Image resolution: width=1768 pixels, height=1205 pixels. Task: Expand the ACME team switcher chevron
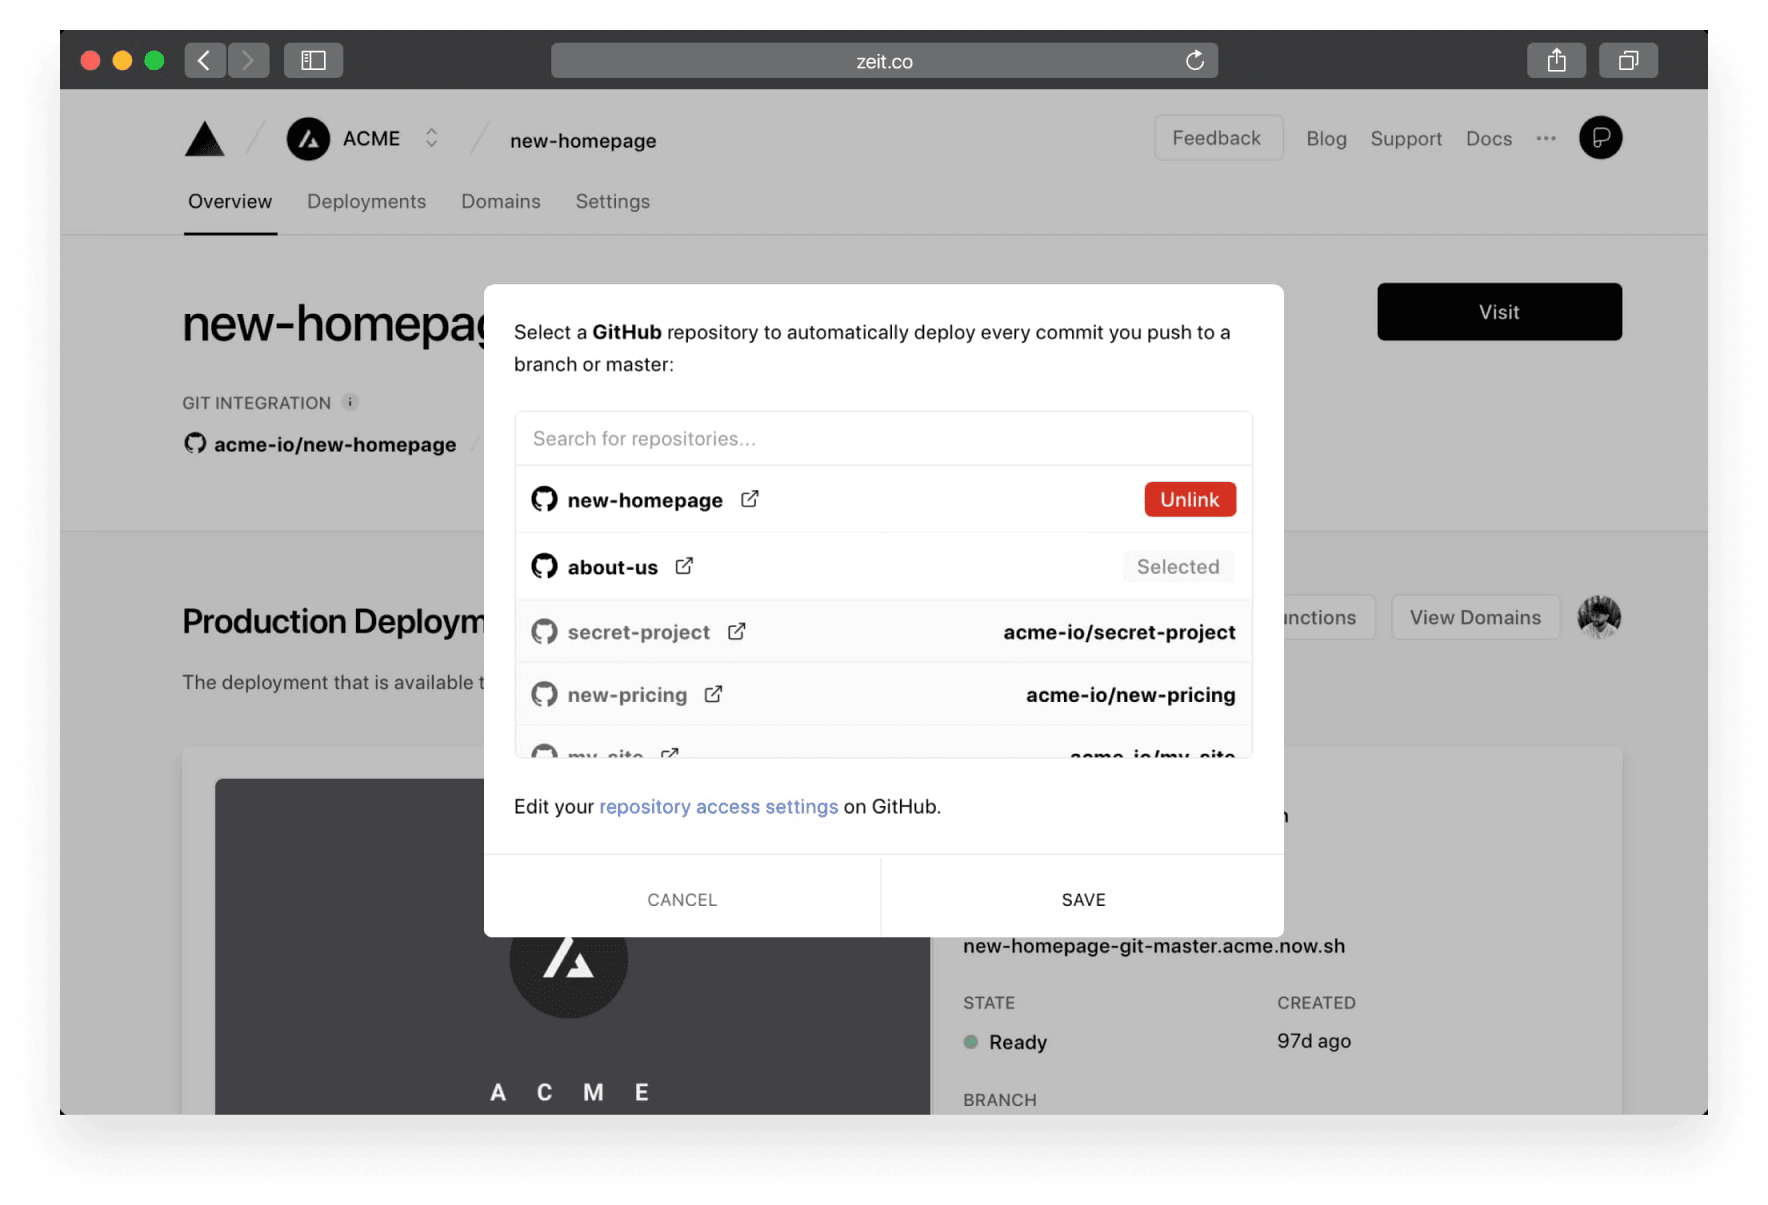point(431,138)
